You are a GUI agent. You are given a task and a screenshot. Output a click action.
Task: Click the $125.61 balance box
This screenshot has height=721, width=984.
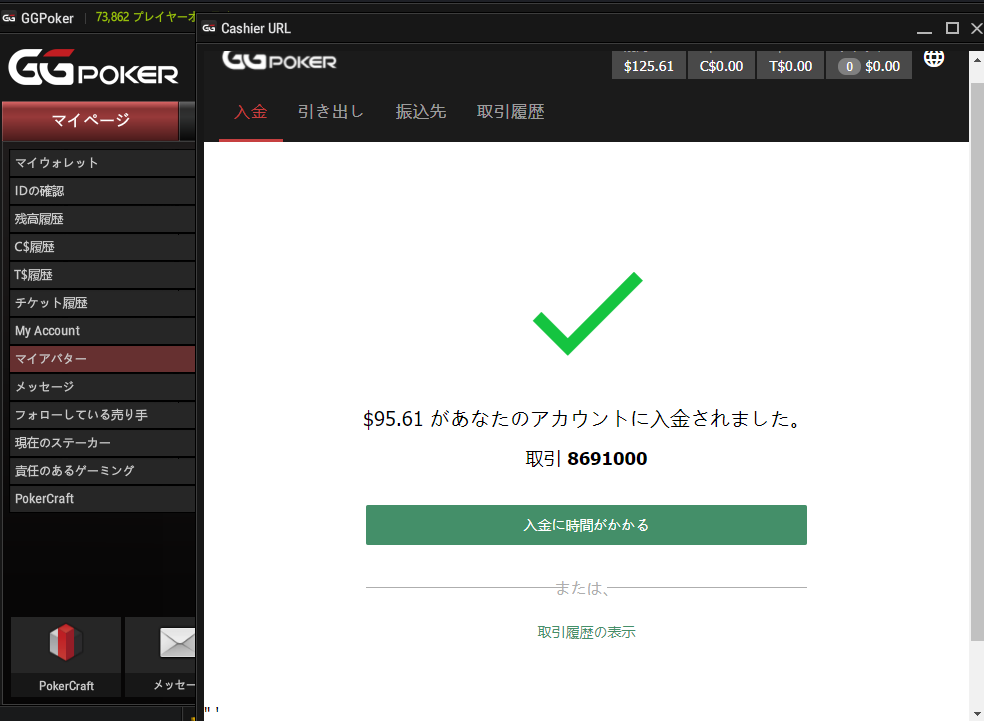coord(648,66)
